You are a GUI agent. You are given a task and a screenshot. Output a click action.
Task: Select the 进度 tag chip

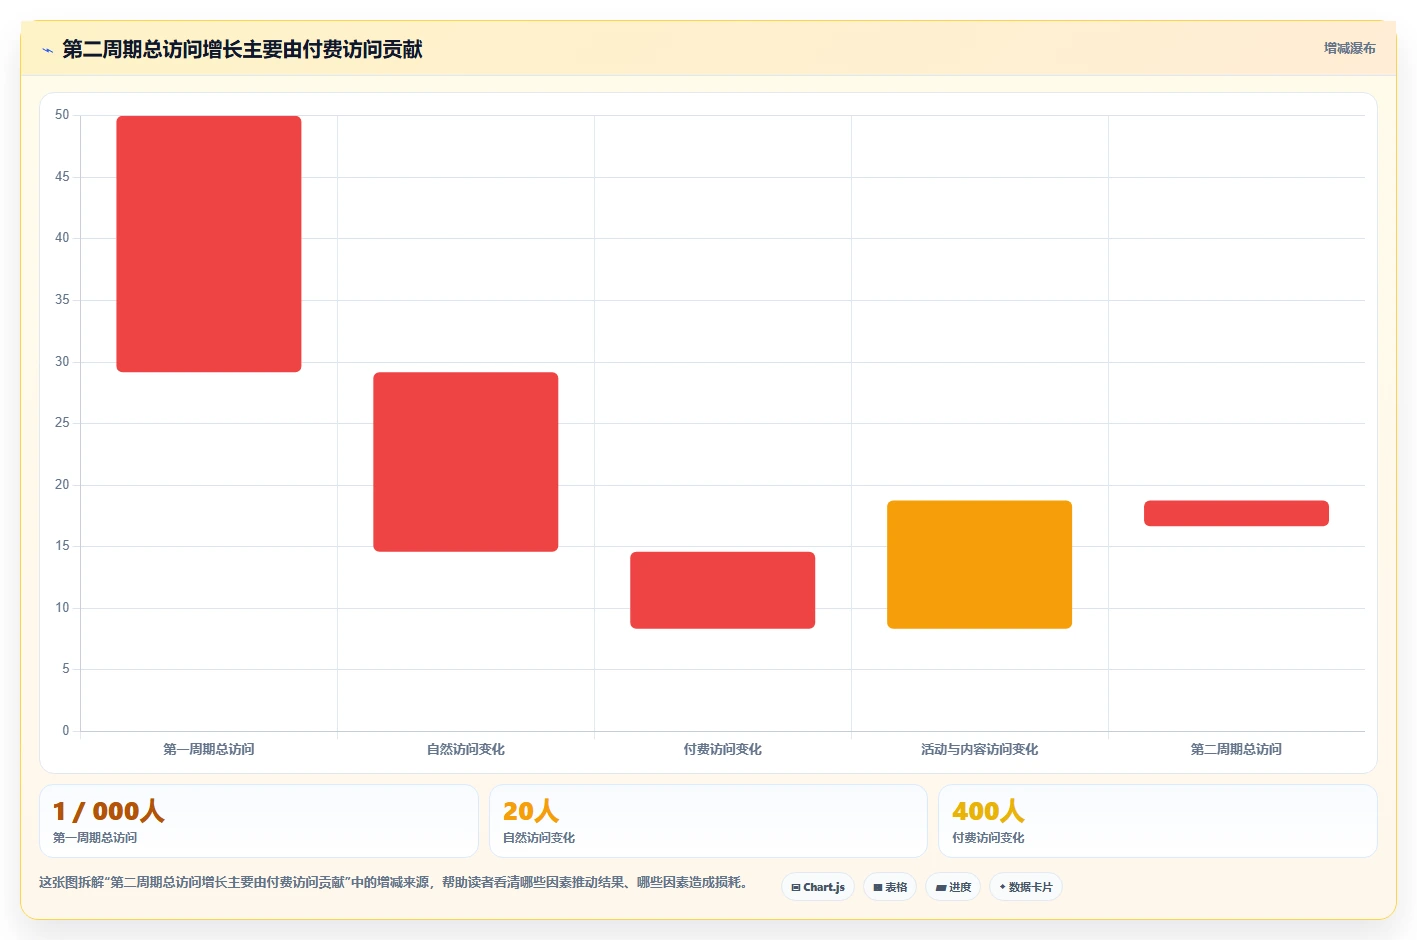(953, 887)
